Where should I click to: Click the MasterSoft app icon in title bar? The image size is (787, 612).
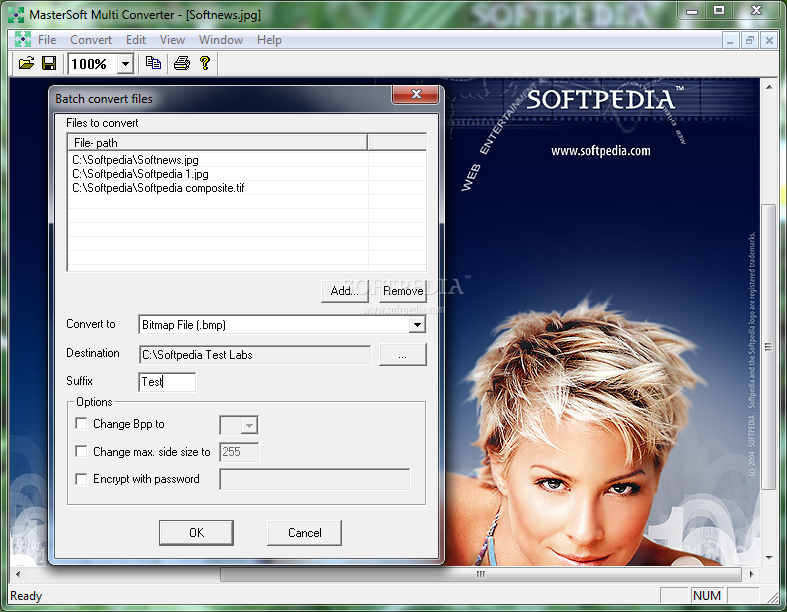click(16, 14)
